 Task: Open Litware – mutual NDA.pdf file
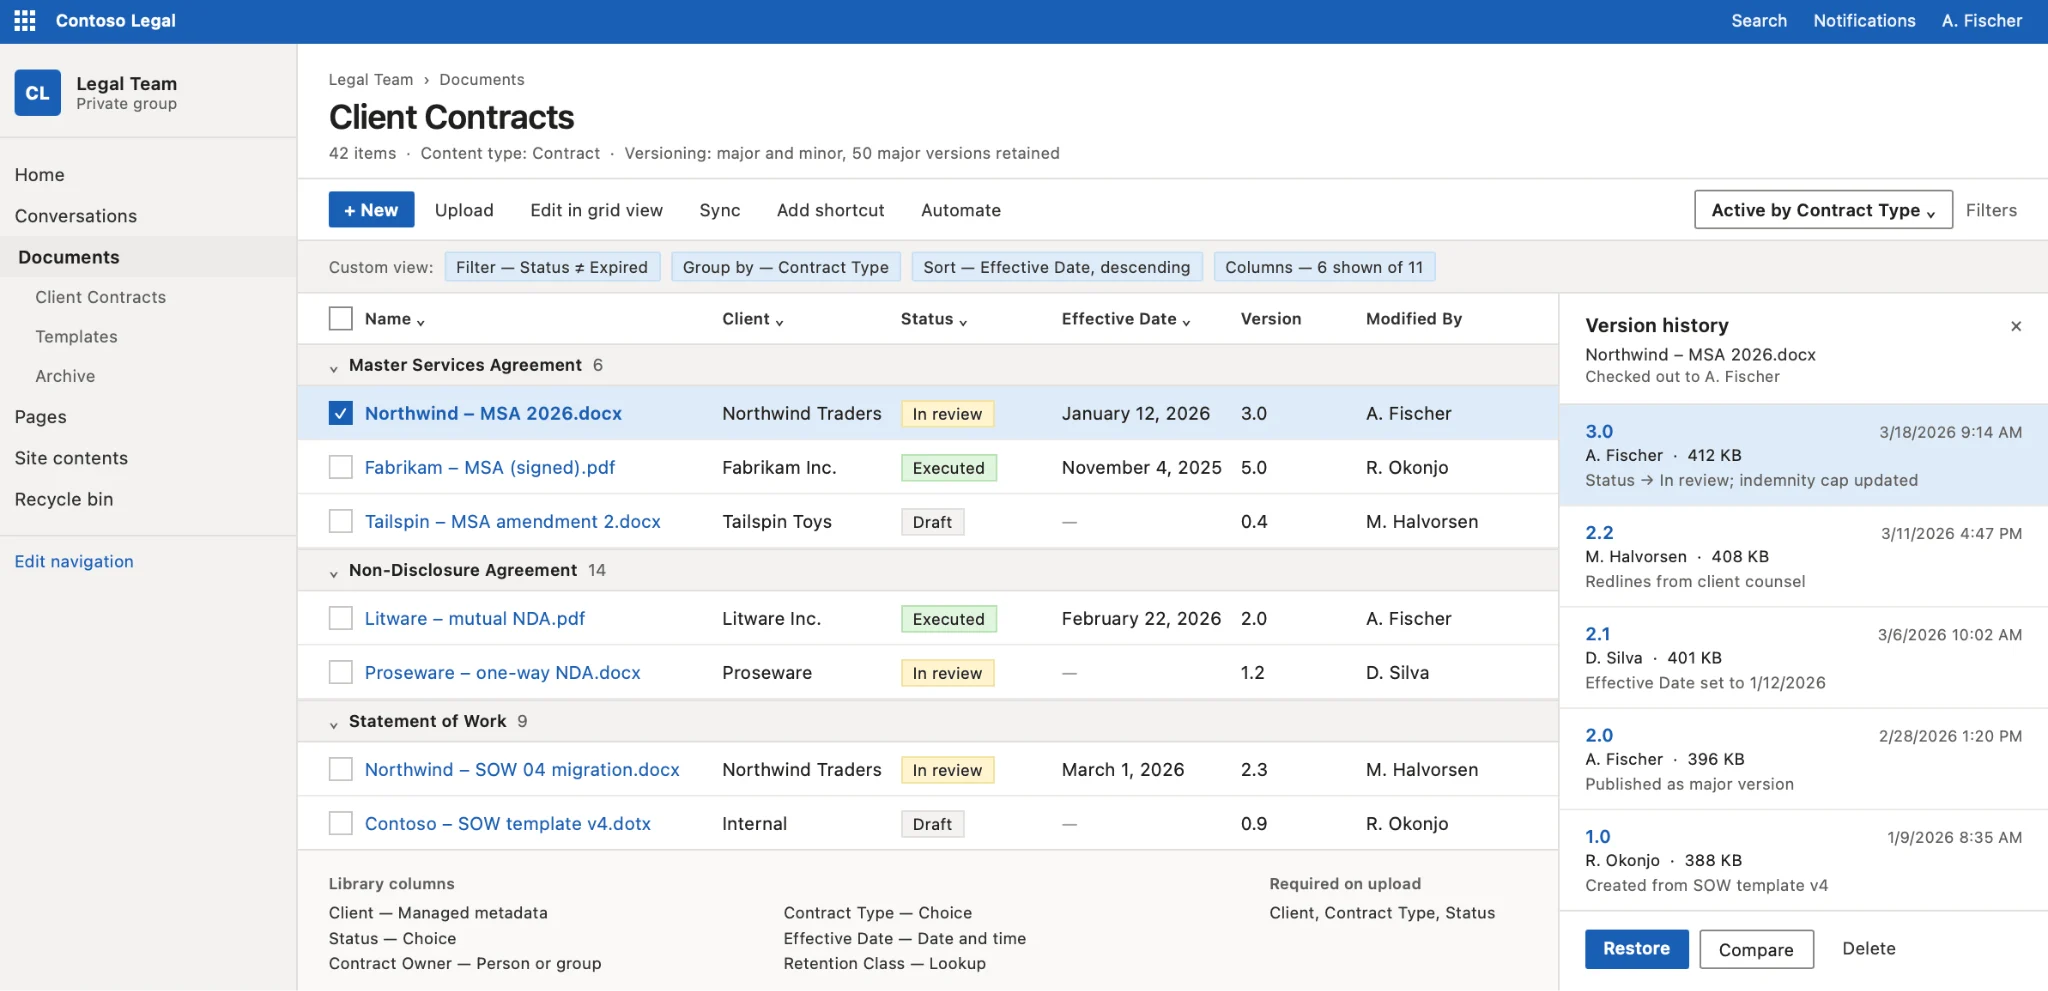coord(475,618)
